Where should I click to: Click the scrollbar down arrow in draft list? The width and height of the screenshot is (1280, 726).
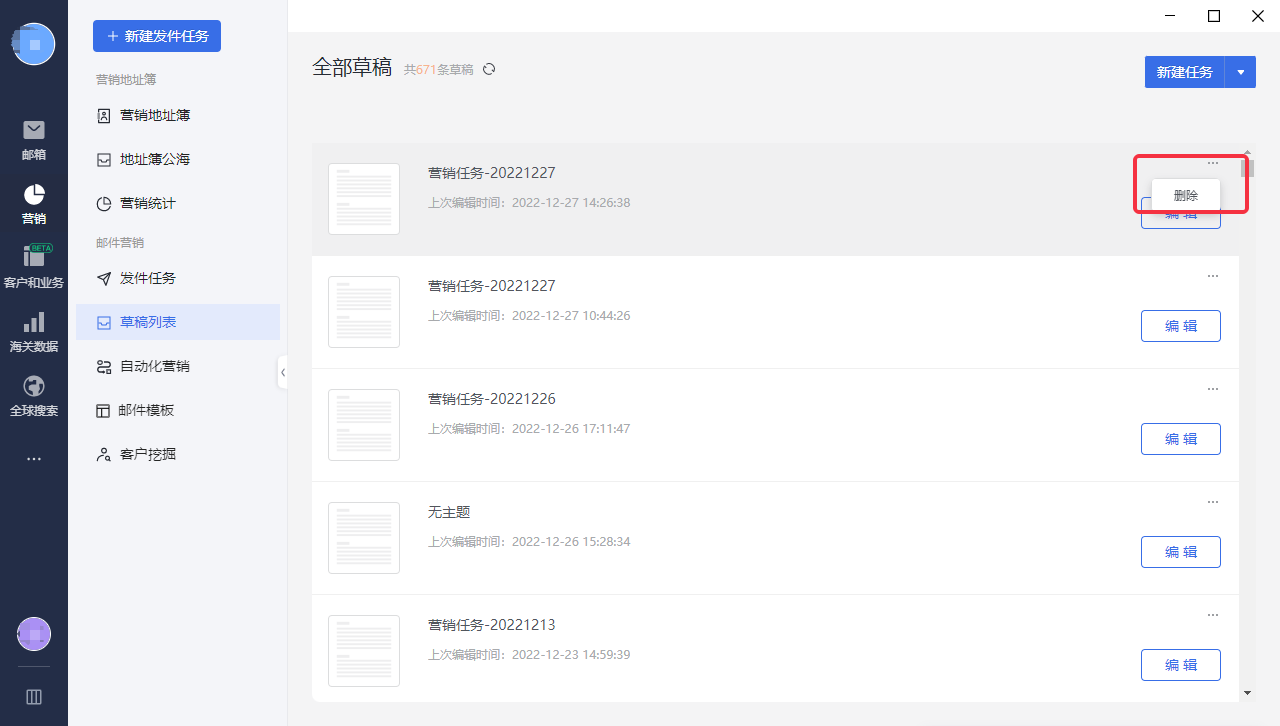(1247, 692)
